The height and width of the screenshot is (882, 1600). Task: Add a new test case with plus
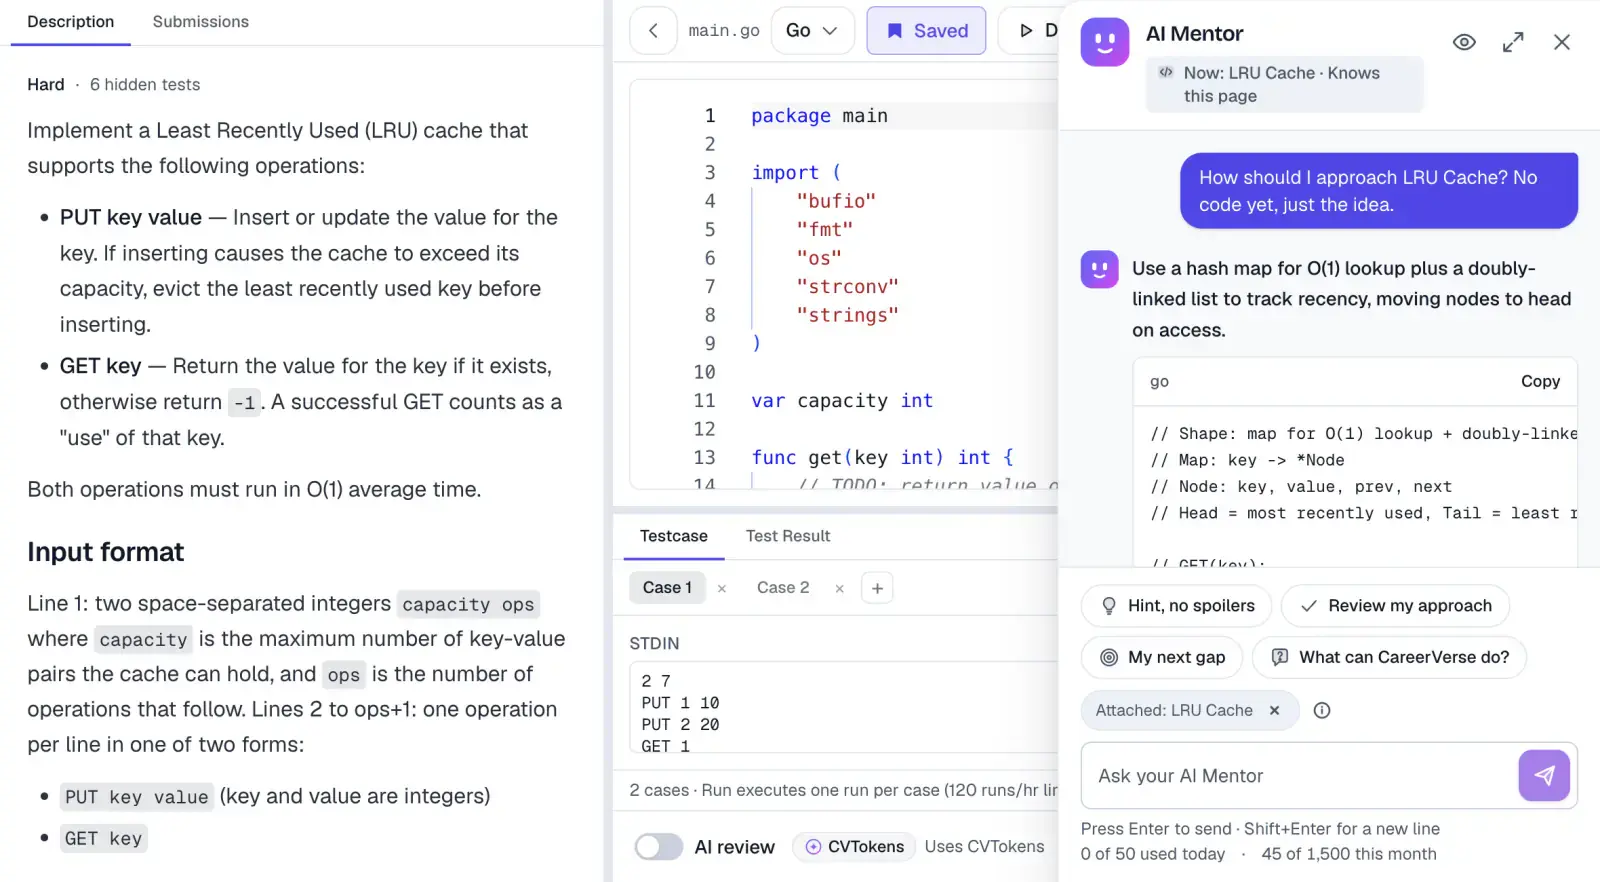click(x=877, y=588)
